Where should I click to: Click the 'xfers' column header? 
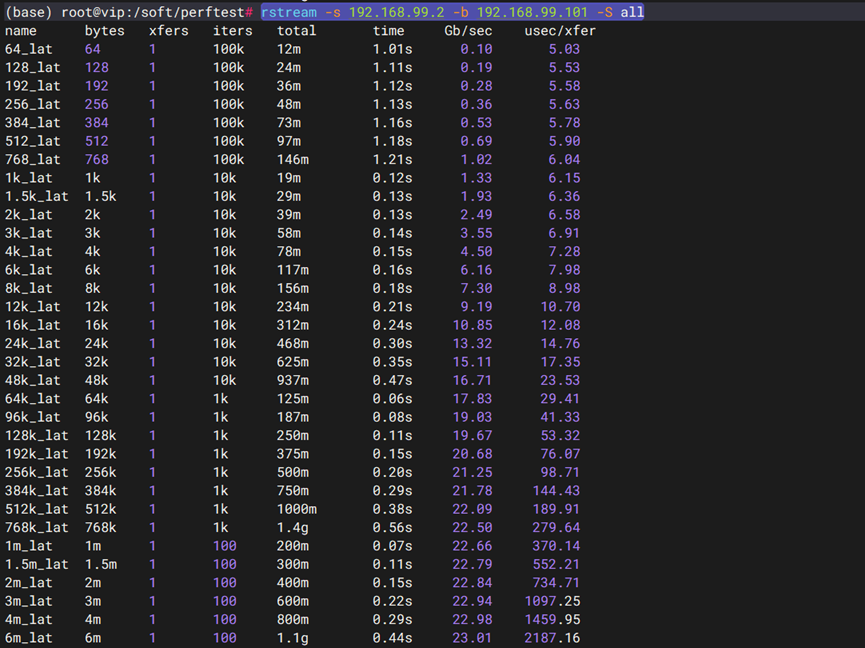[169, 31]
